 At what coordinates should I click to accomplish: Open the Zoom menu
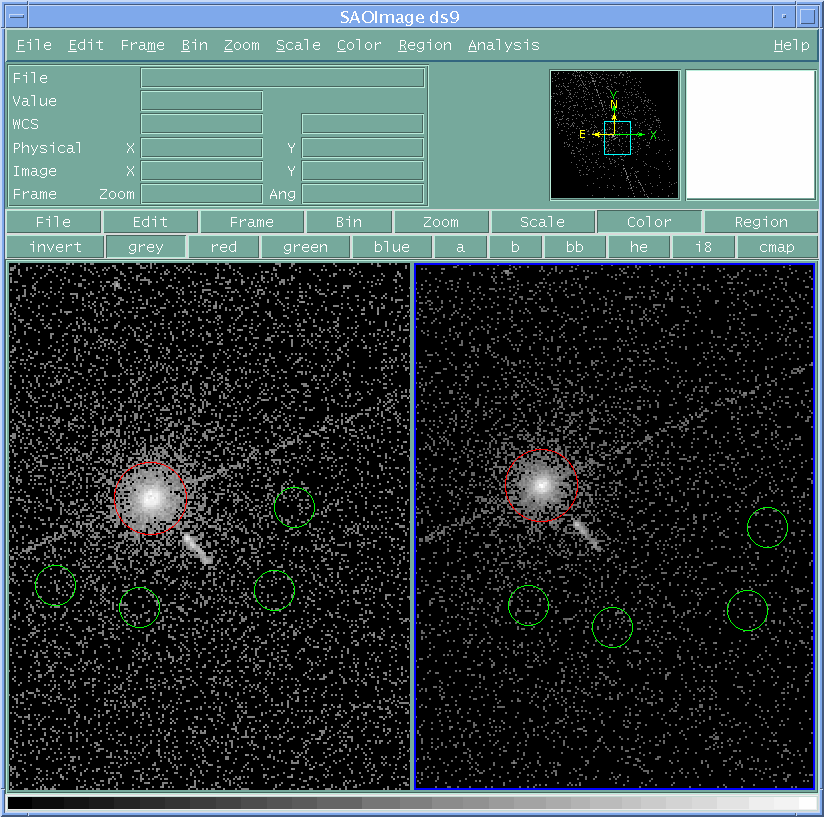click(241, 45)
